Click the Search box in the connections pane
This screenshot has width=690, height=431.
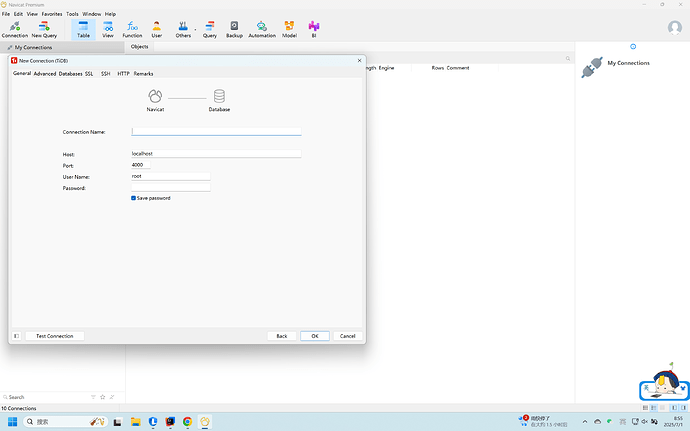(46, 397)
